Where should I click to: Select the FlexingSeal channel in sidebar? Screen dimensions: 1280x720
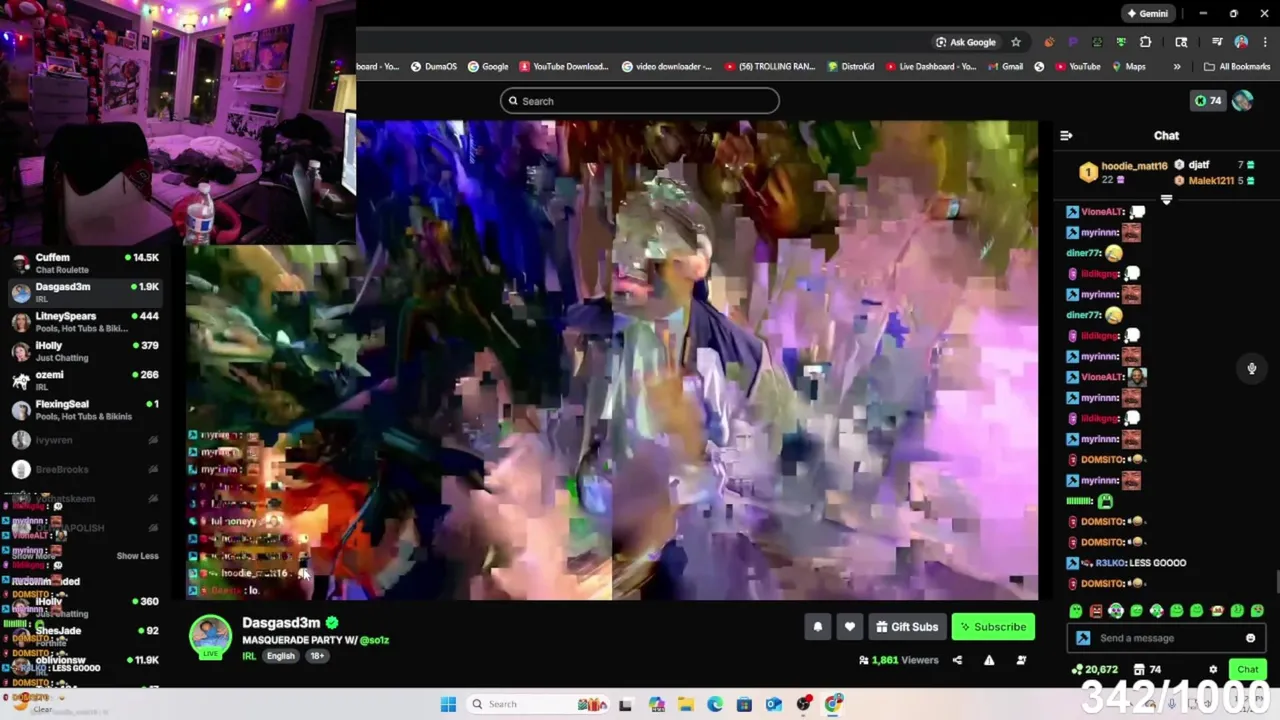tap(85, 410)
